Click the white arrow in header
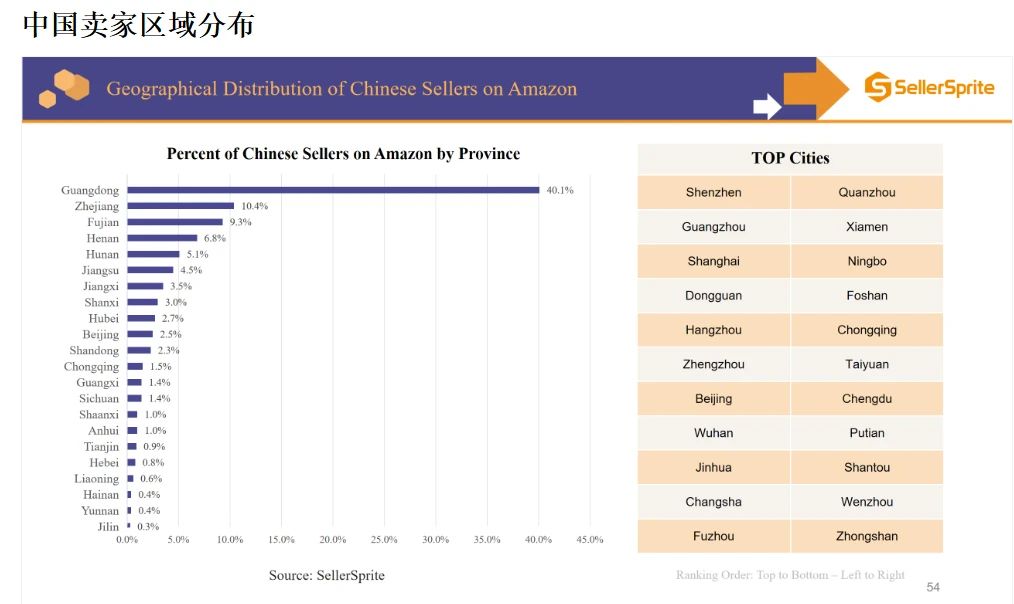This screenshot has width=1014, height=604. 766,105
